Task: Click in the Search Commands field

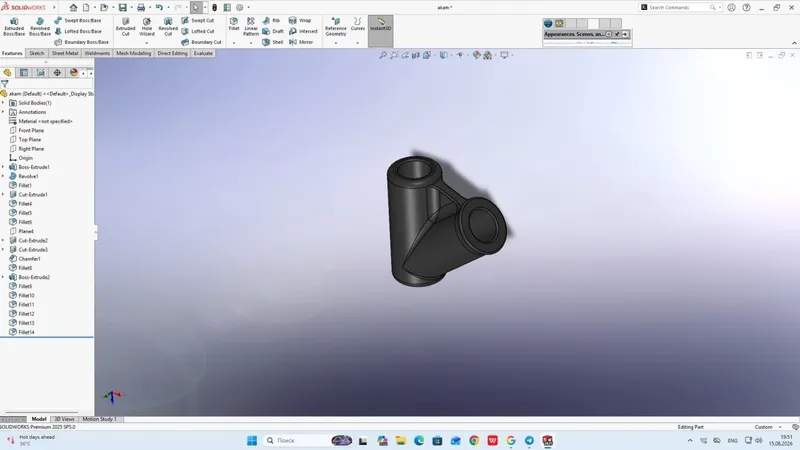Action: point(679,7)
